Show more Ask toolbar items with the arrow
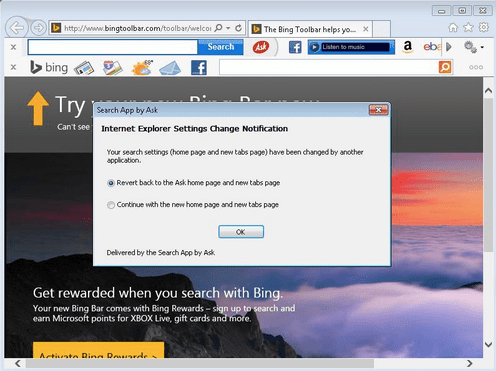 (449, 47)
